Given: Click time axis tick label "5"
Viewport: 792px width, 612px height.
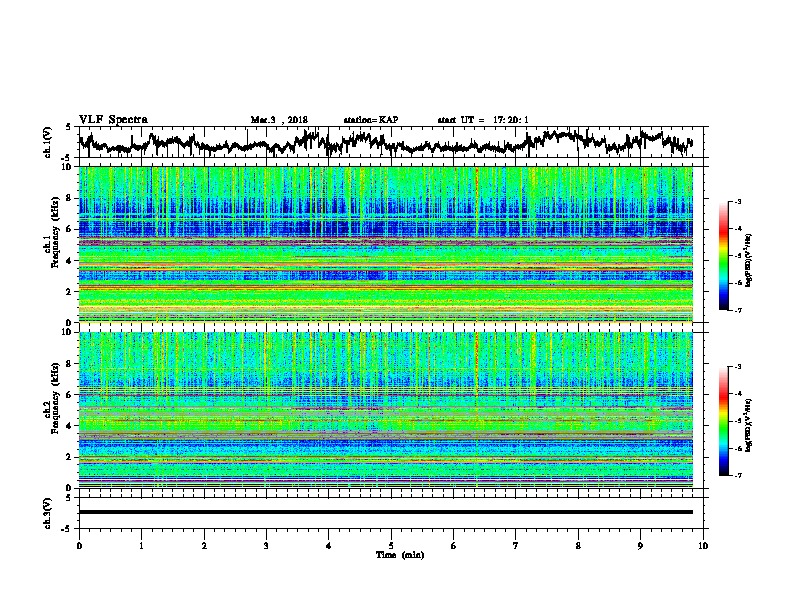Looking at the screenshot, I should 391,546.
